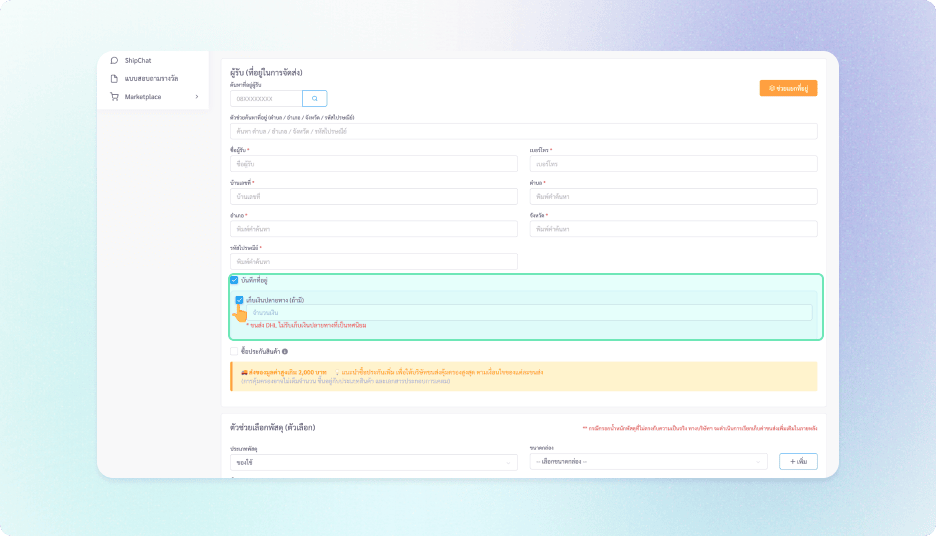Click the magnifier search button beside phone lookup

pyautogui.click(x=315, y=98)
